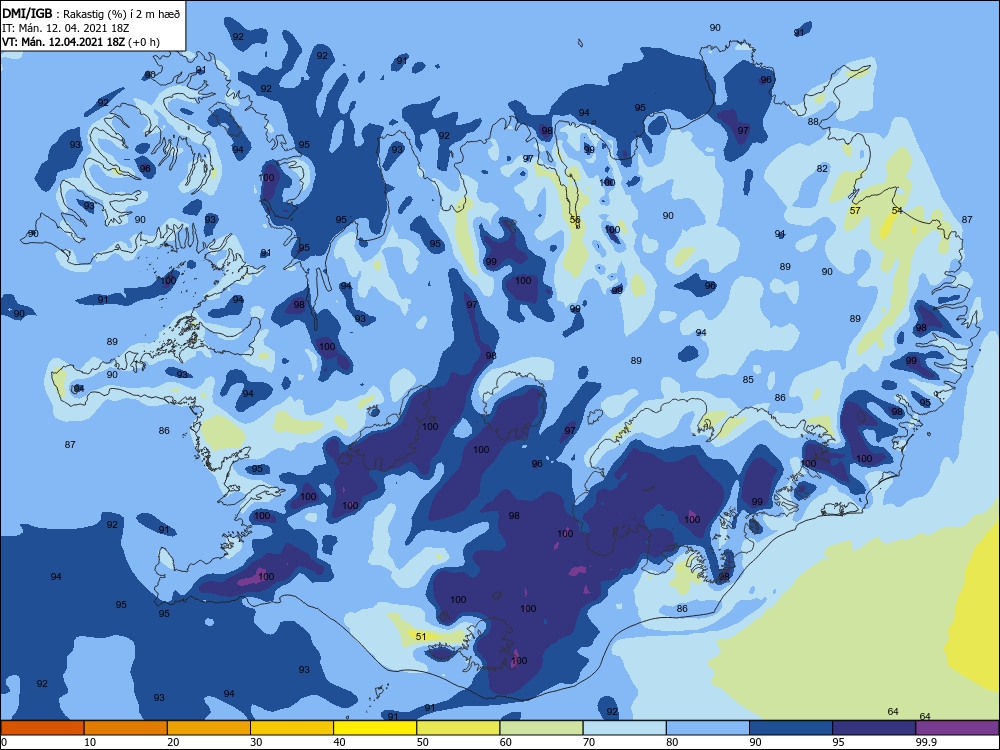Image resolution: width=1000 pixels, height=750 pixels.
Task: Click the '99.9' legend scale label
Action: (x=926, y=742)
